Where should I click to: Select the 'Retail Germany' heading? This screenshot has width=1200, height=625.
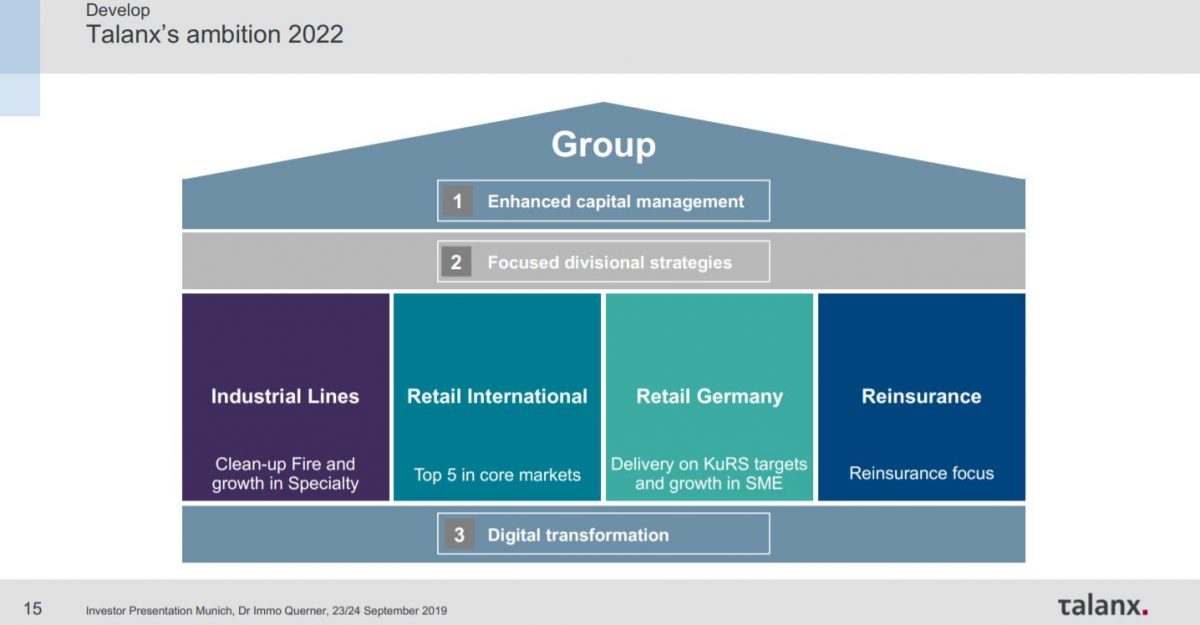click(709, 396)
